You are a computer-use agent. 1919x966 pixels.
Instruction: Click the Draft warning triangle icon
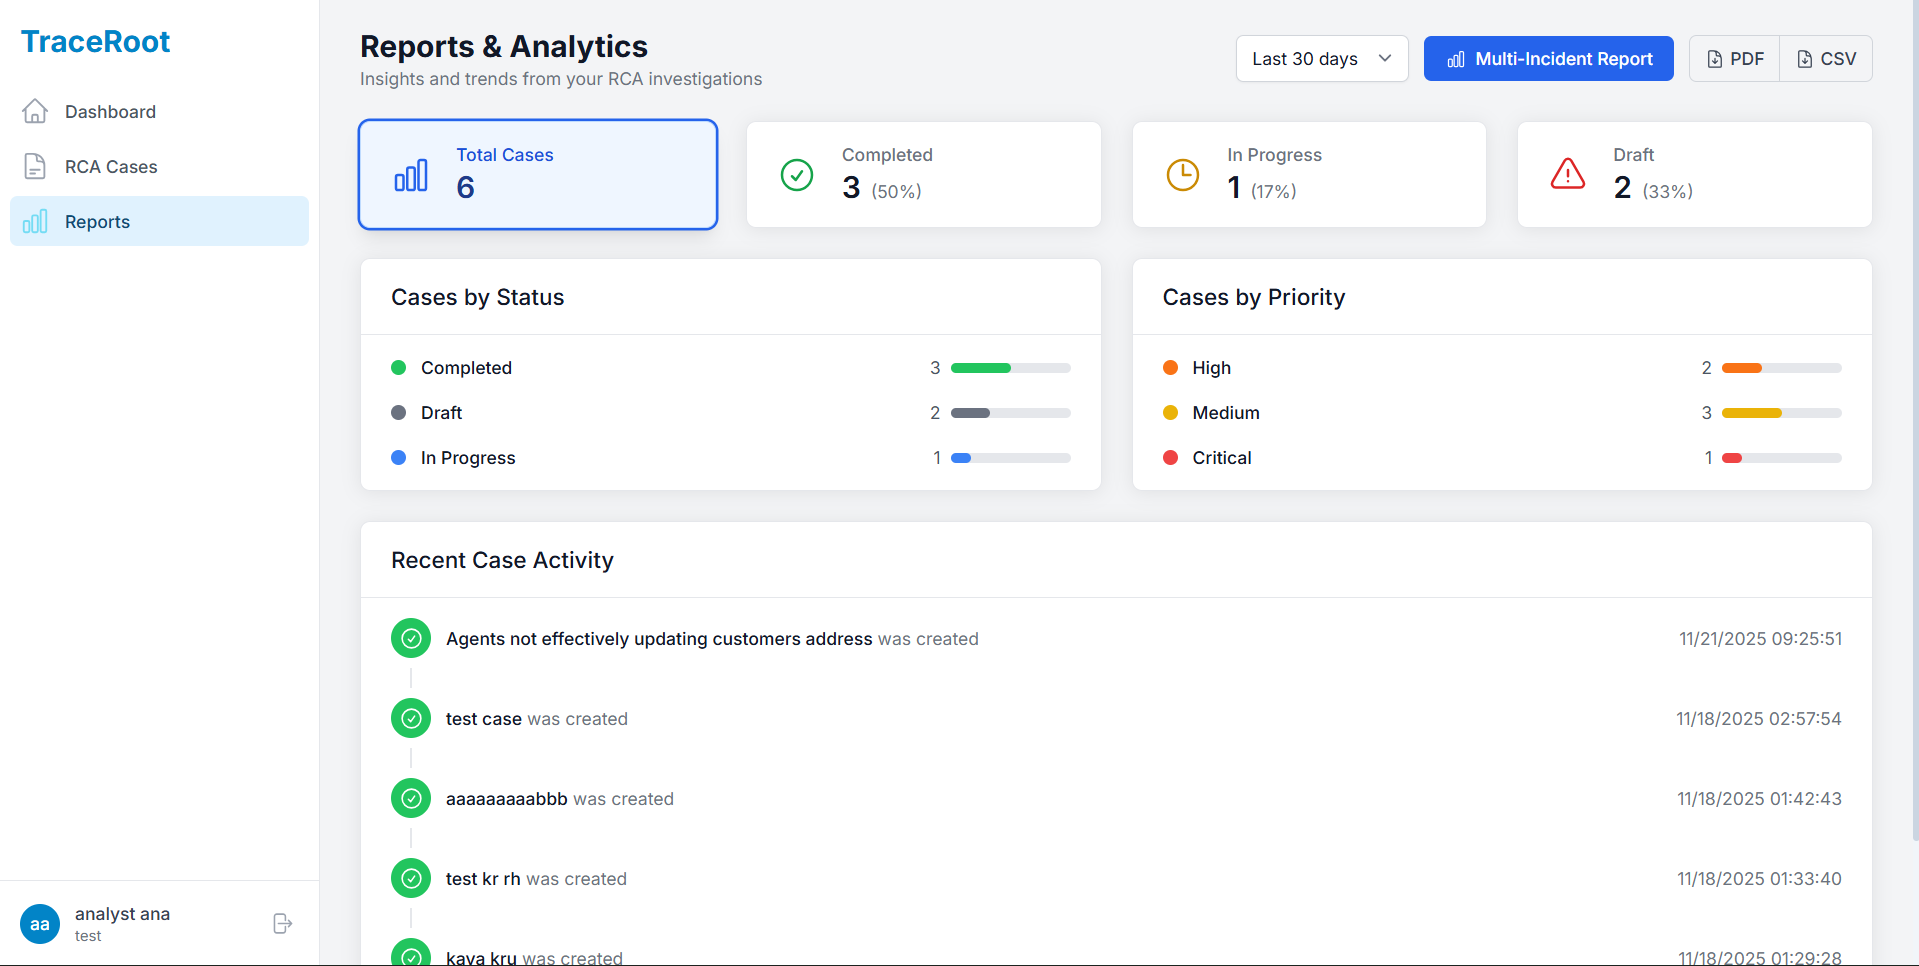[x=1567, y=175]
